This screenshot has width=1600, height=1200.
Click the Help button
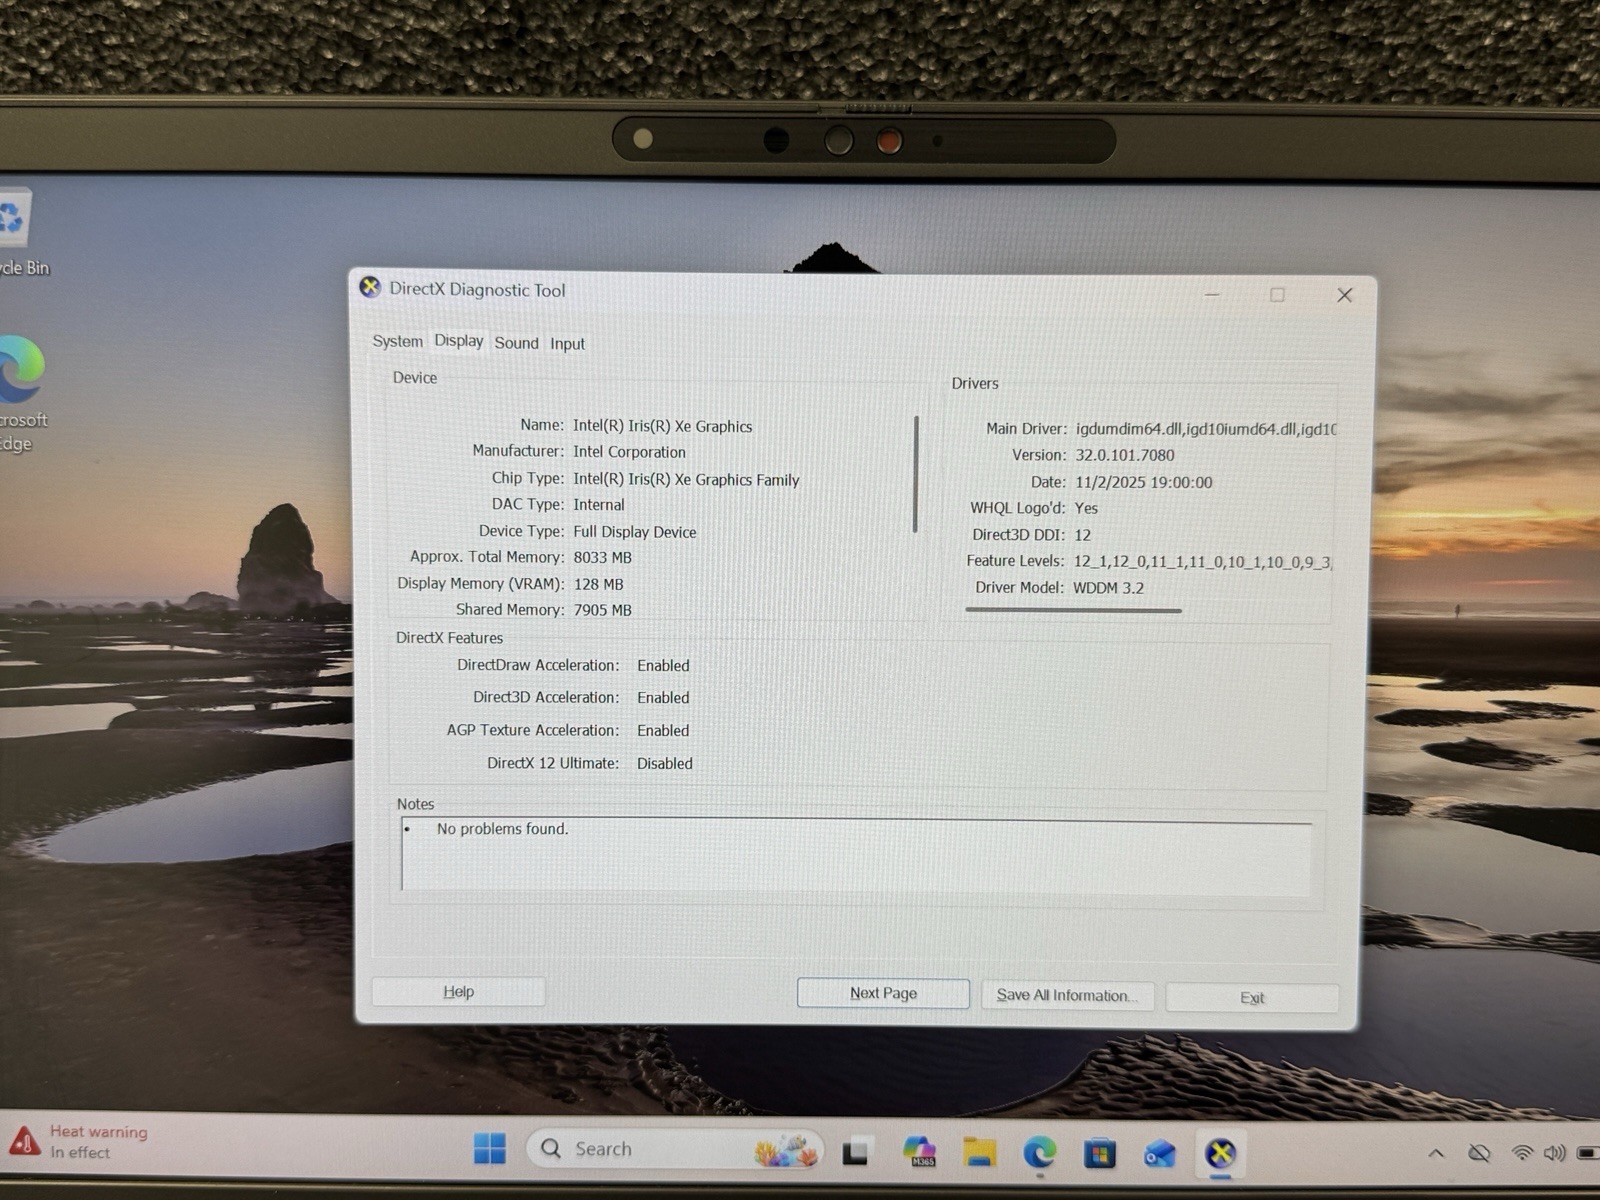pyautogui.click(x=458, y=992)
